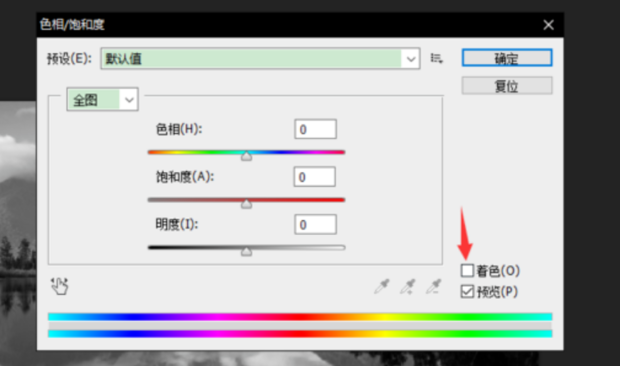Focus the 饱和度(A) value field

pyautogui.click(x=315, y=177)
